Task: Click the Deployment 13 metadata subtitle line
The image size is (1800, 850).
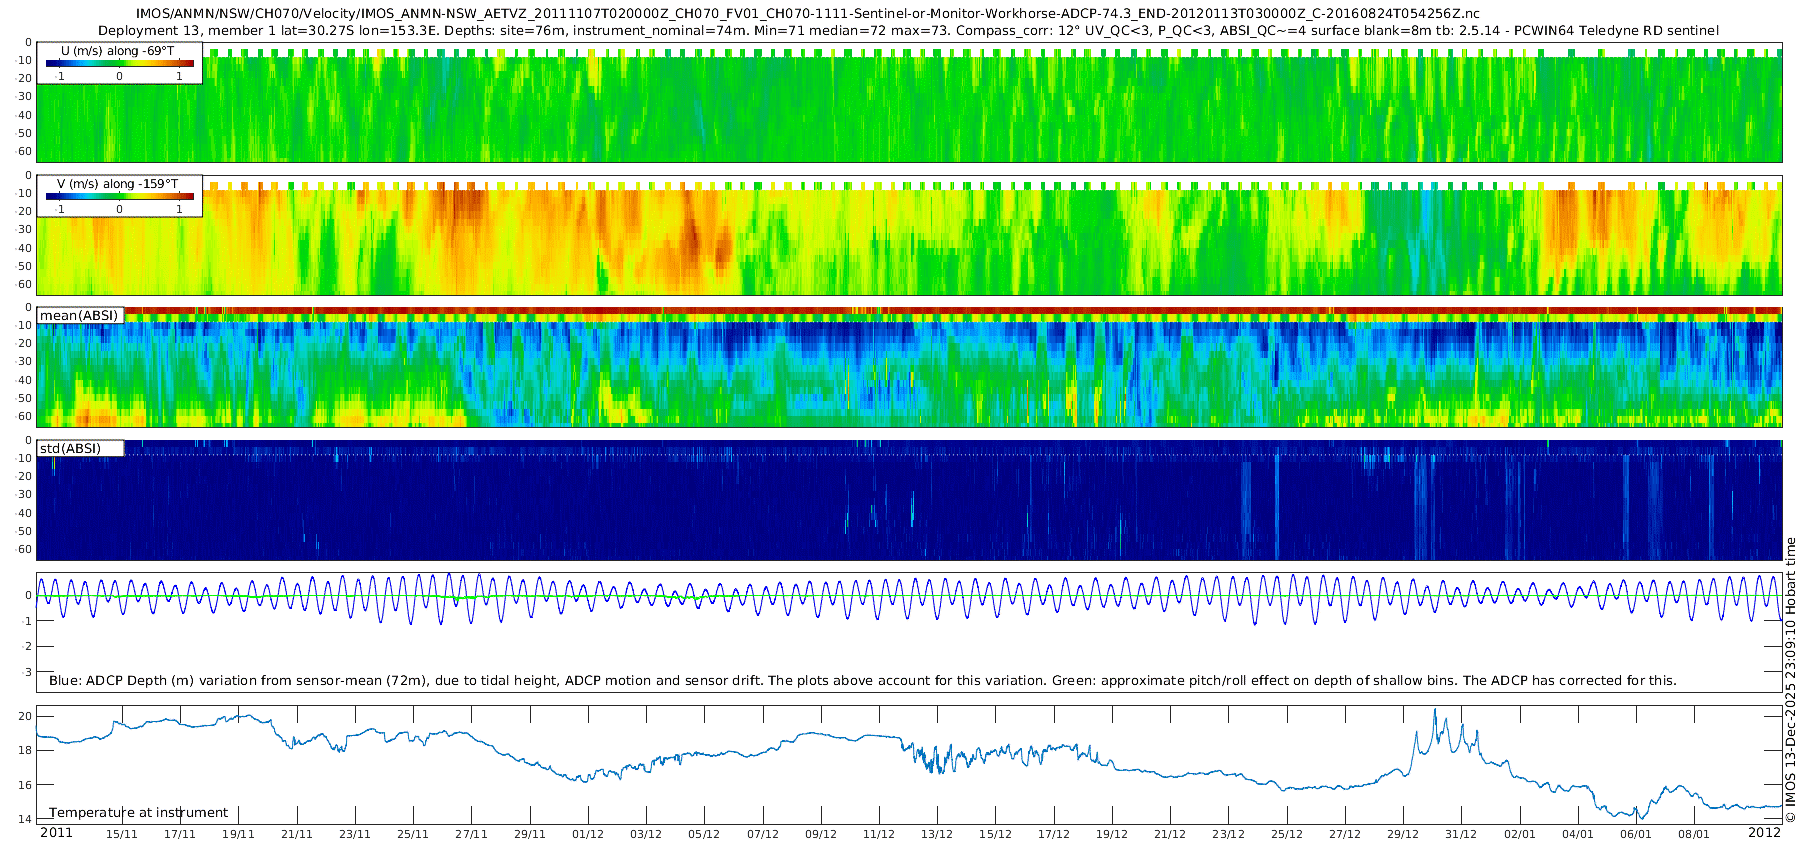Action: 908,31
